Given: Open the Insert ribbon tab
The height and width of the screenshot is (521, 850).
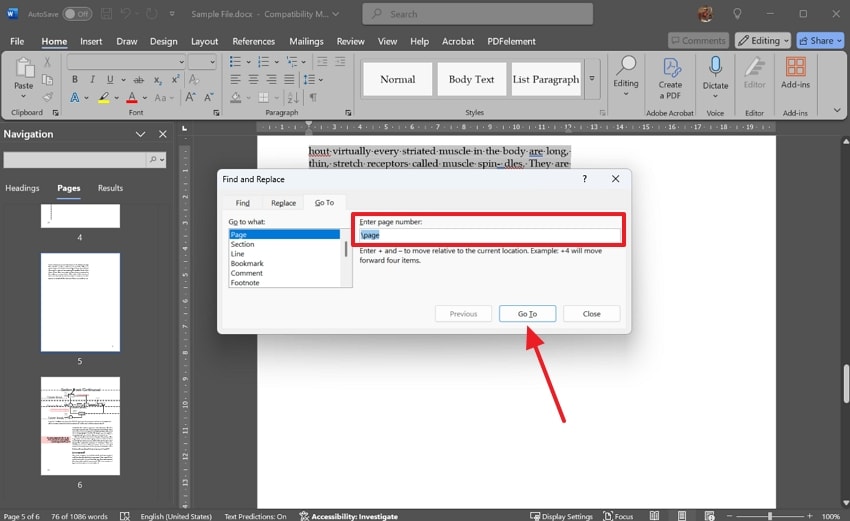Looking at the screenshot, I should tap(91, 41).
